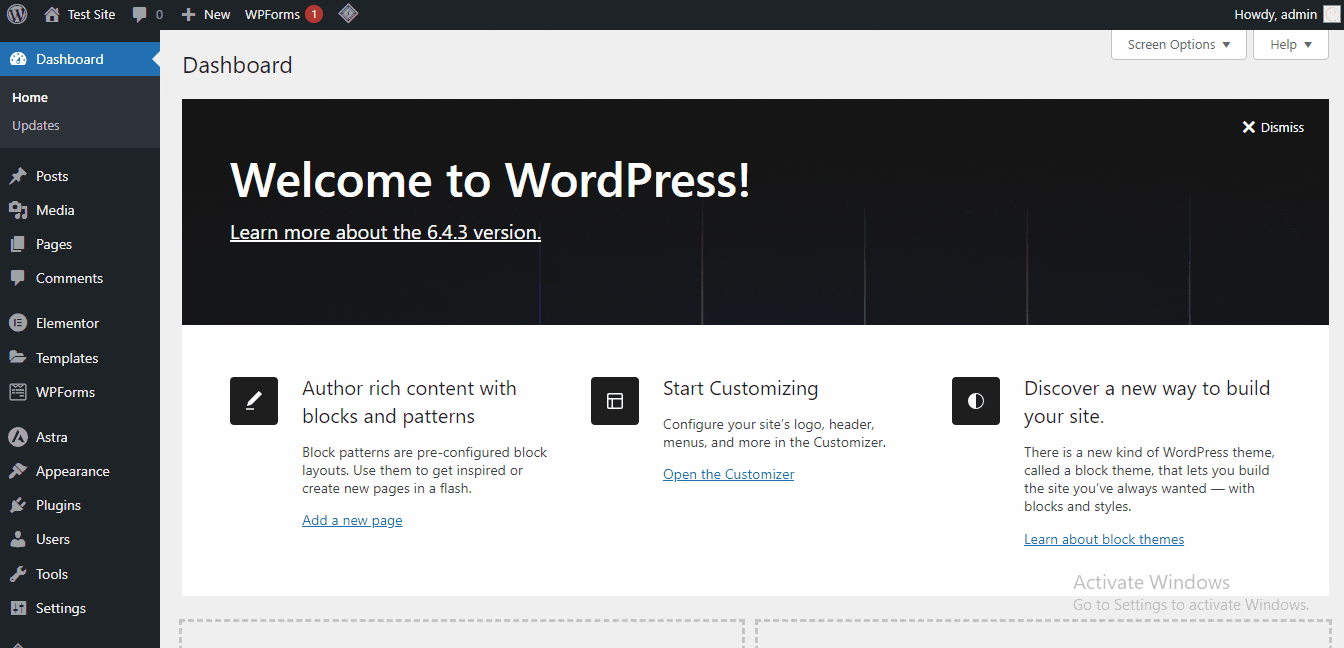This screenshot has width=1344, height=648.
Task: Open the Customizer link
Action: pos(728,473)
